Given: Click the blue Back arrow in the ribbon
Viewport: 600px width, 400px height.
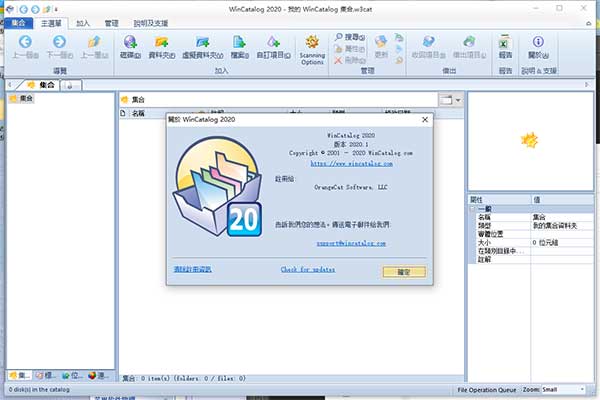Looking at the screenshot, I should tap(25, 41).
